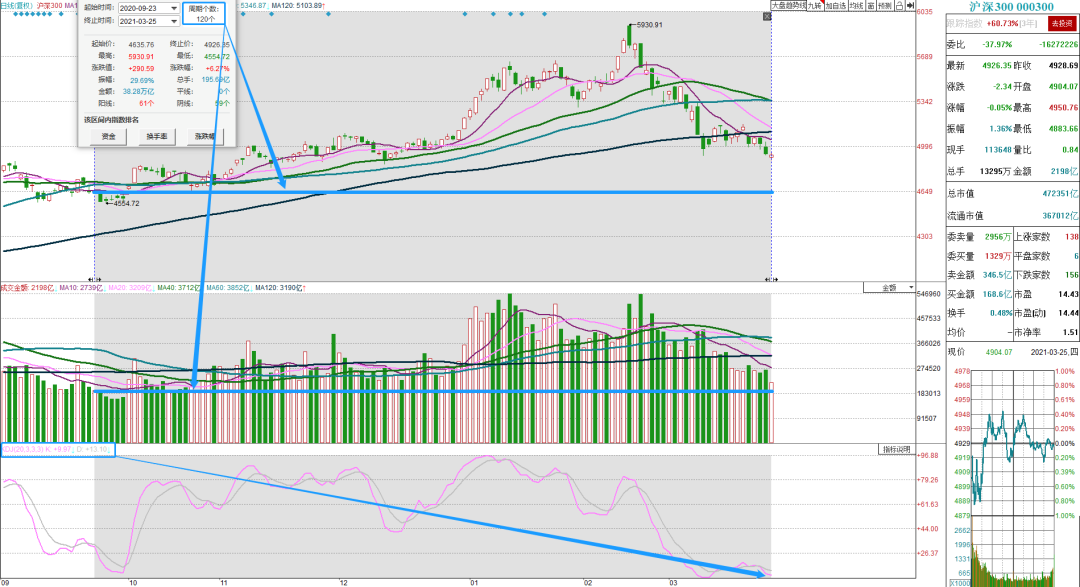Viewport: 1080px width, 587px height.
Task: Click the MA120: 3190亿 volume label
Action: tap(279, 288)
